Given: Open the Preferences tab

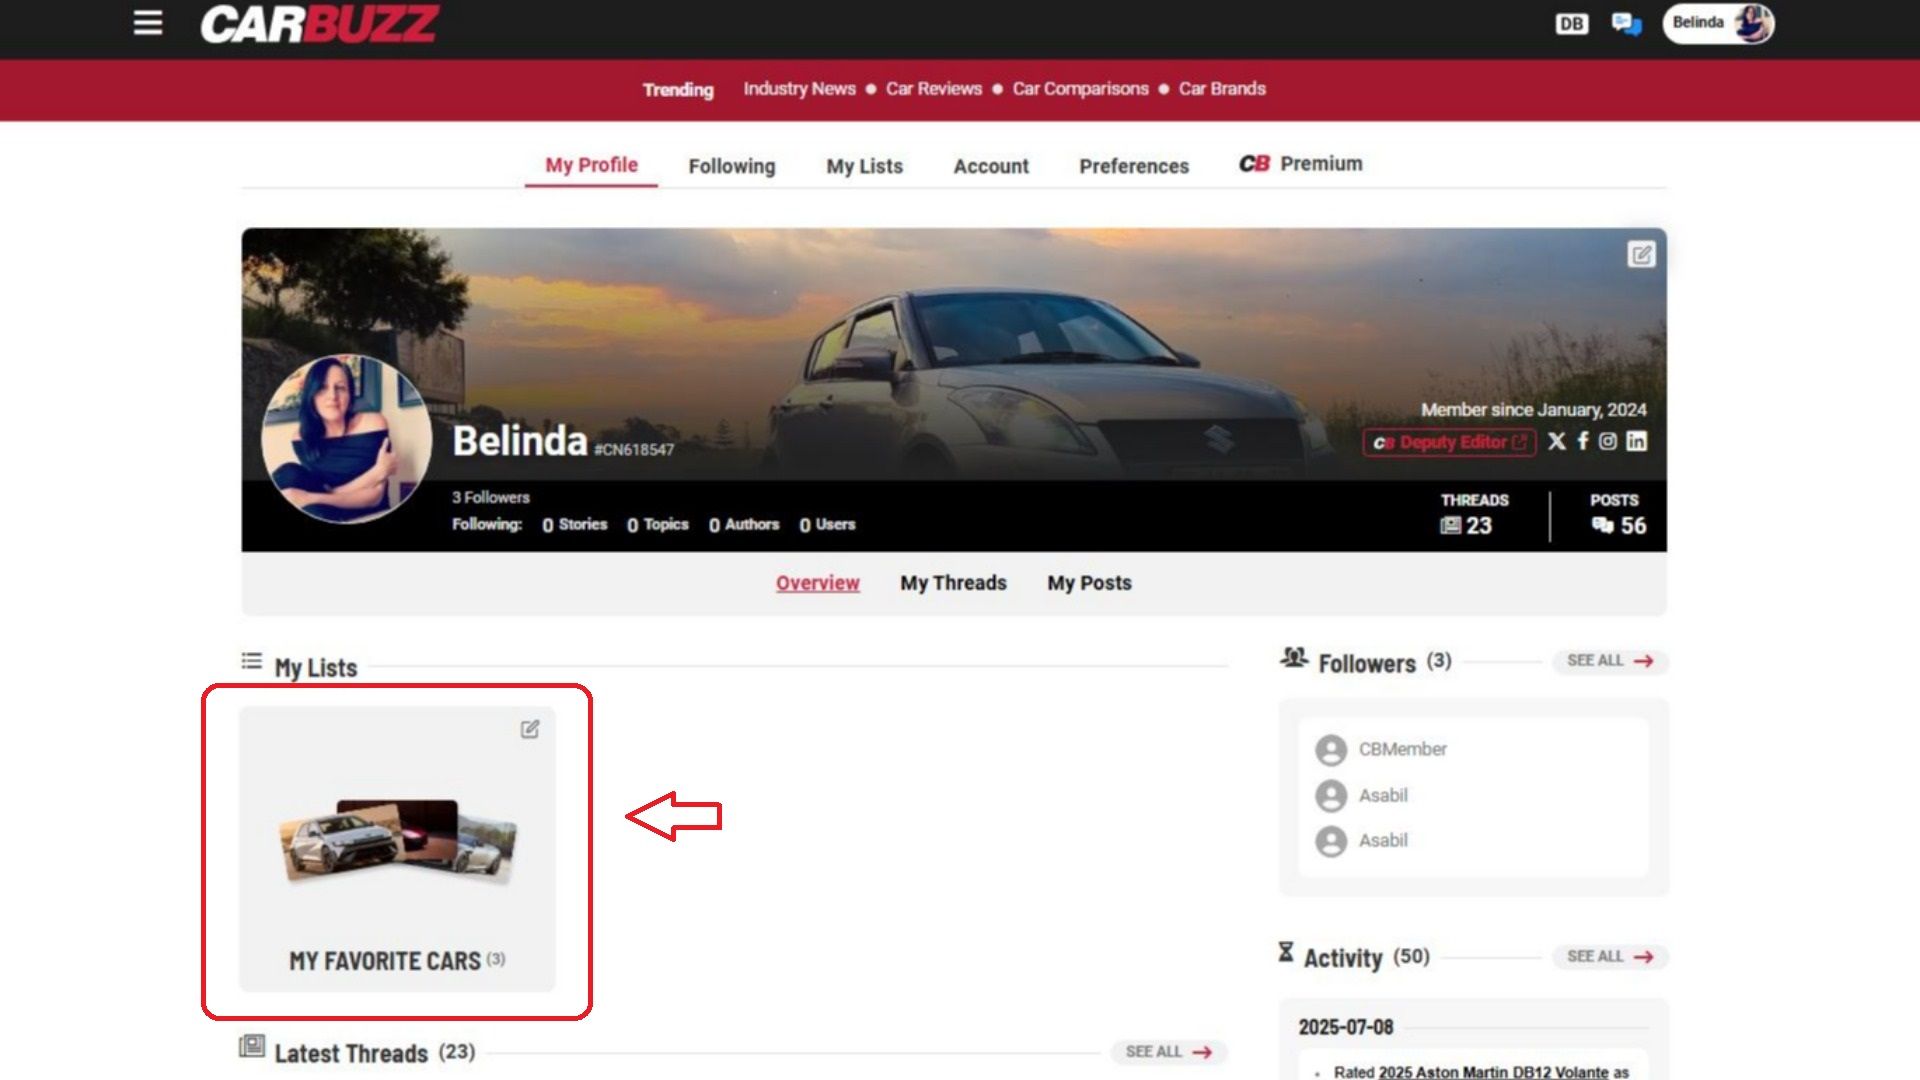Looking at the screenshot, I should pyautogui.click(x=1133, y=166).
